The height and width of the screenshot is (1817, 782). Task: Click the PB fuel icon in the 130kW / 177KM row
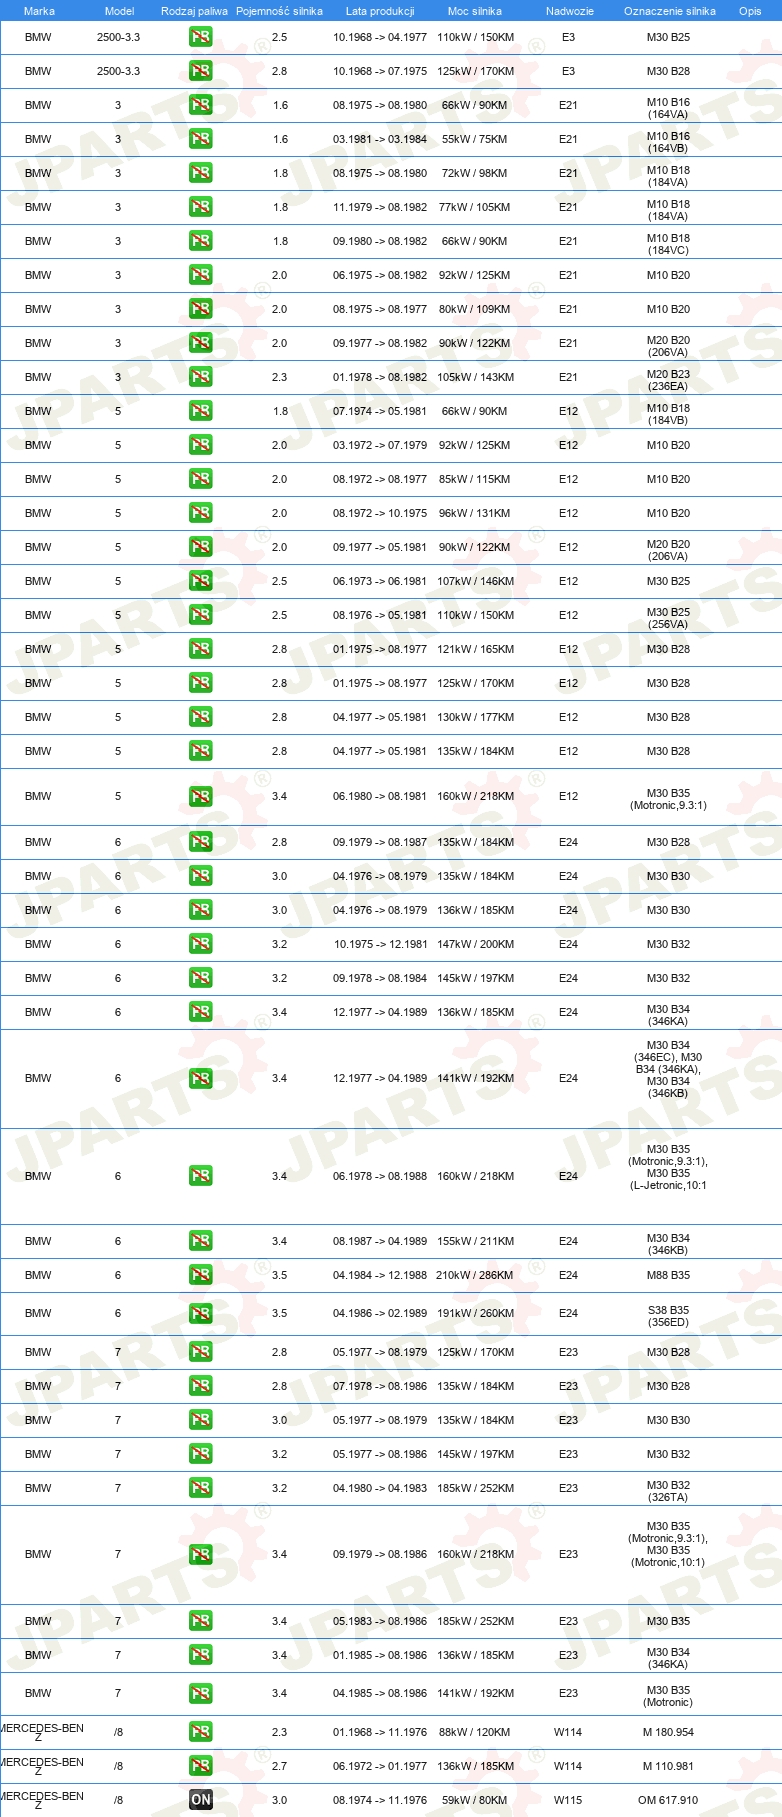(x=200, y=717)
